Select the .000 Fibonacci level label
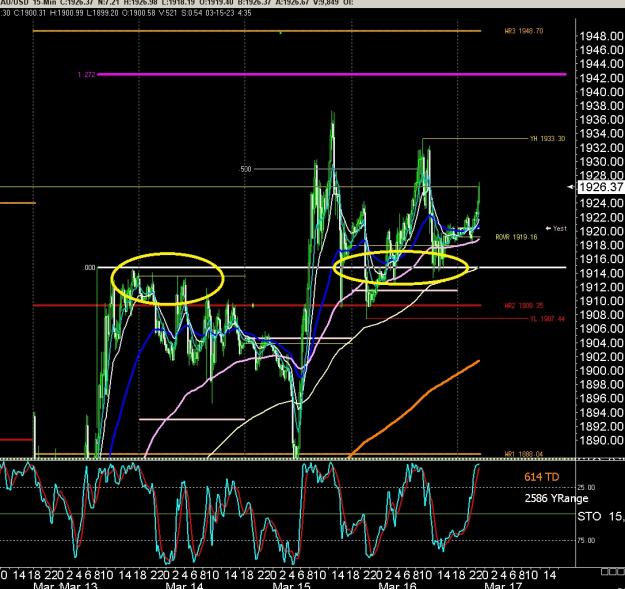This screenshot has width=625, height=589. point(90,268)
